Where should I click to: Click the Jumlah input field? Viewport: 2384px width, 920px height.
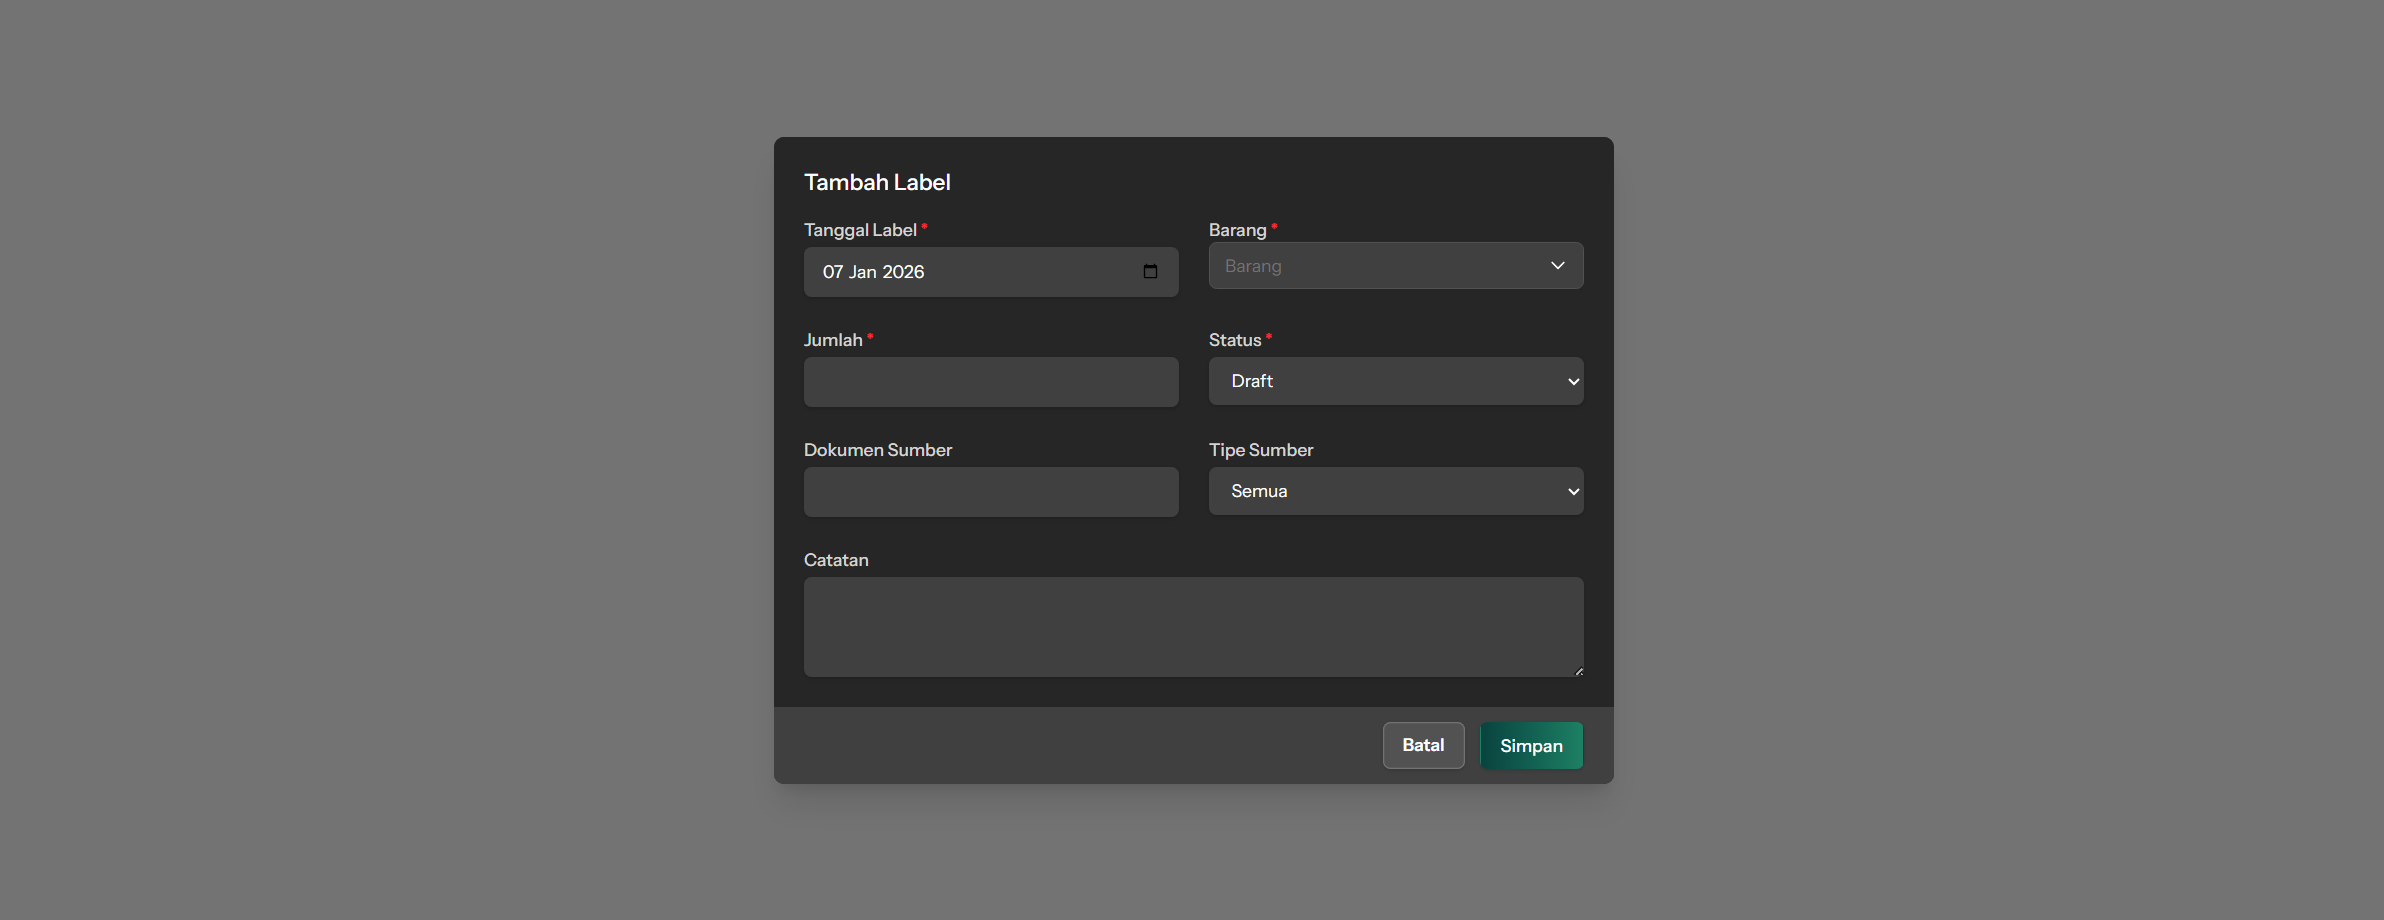click(x=990, y=382)
